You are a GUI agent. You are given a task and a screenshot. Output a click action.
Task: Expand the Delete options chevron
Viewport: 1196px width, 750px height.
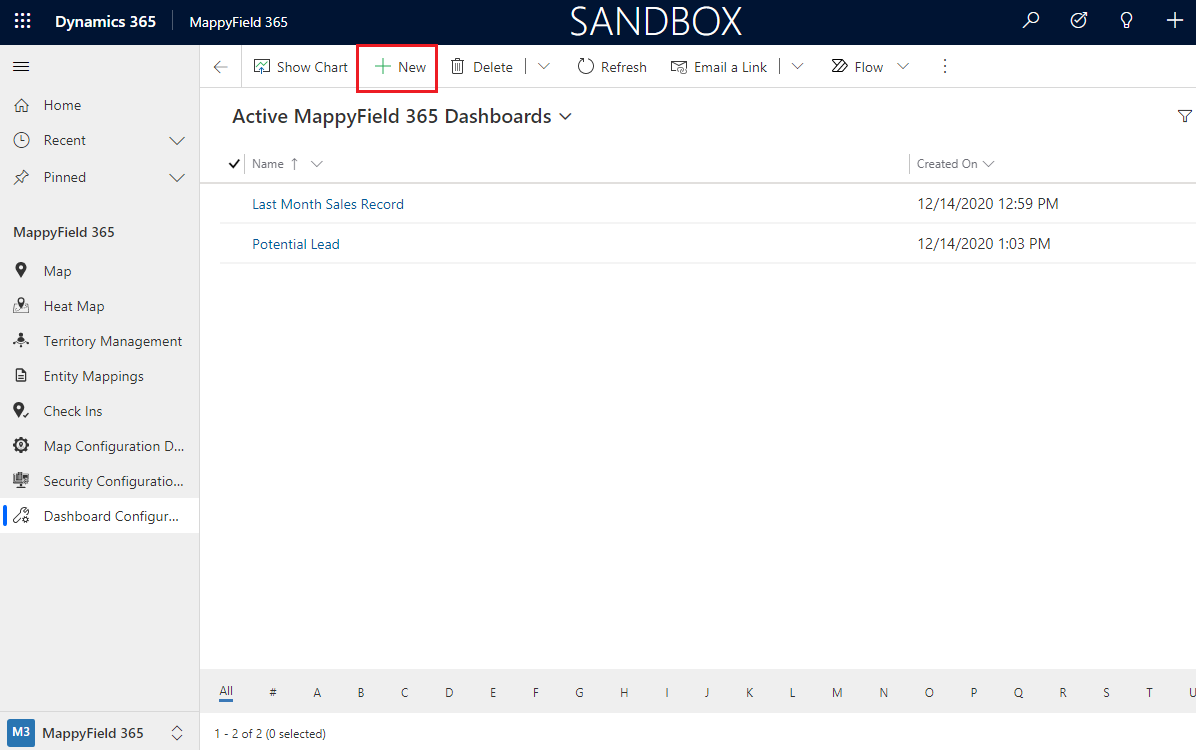544,66
